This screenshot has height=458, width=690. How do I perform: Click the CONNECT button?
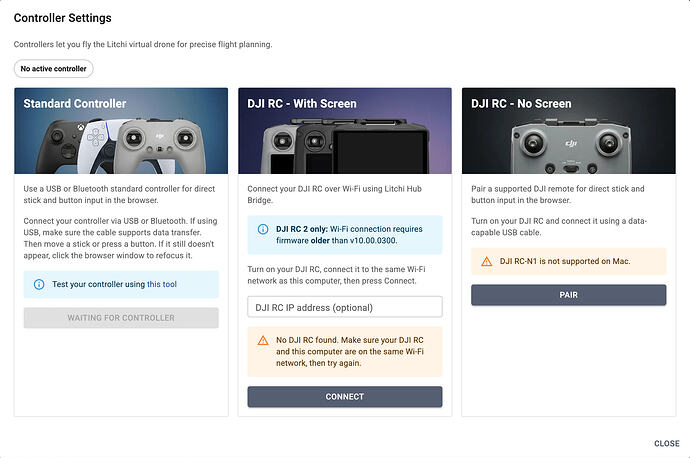345,397
